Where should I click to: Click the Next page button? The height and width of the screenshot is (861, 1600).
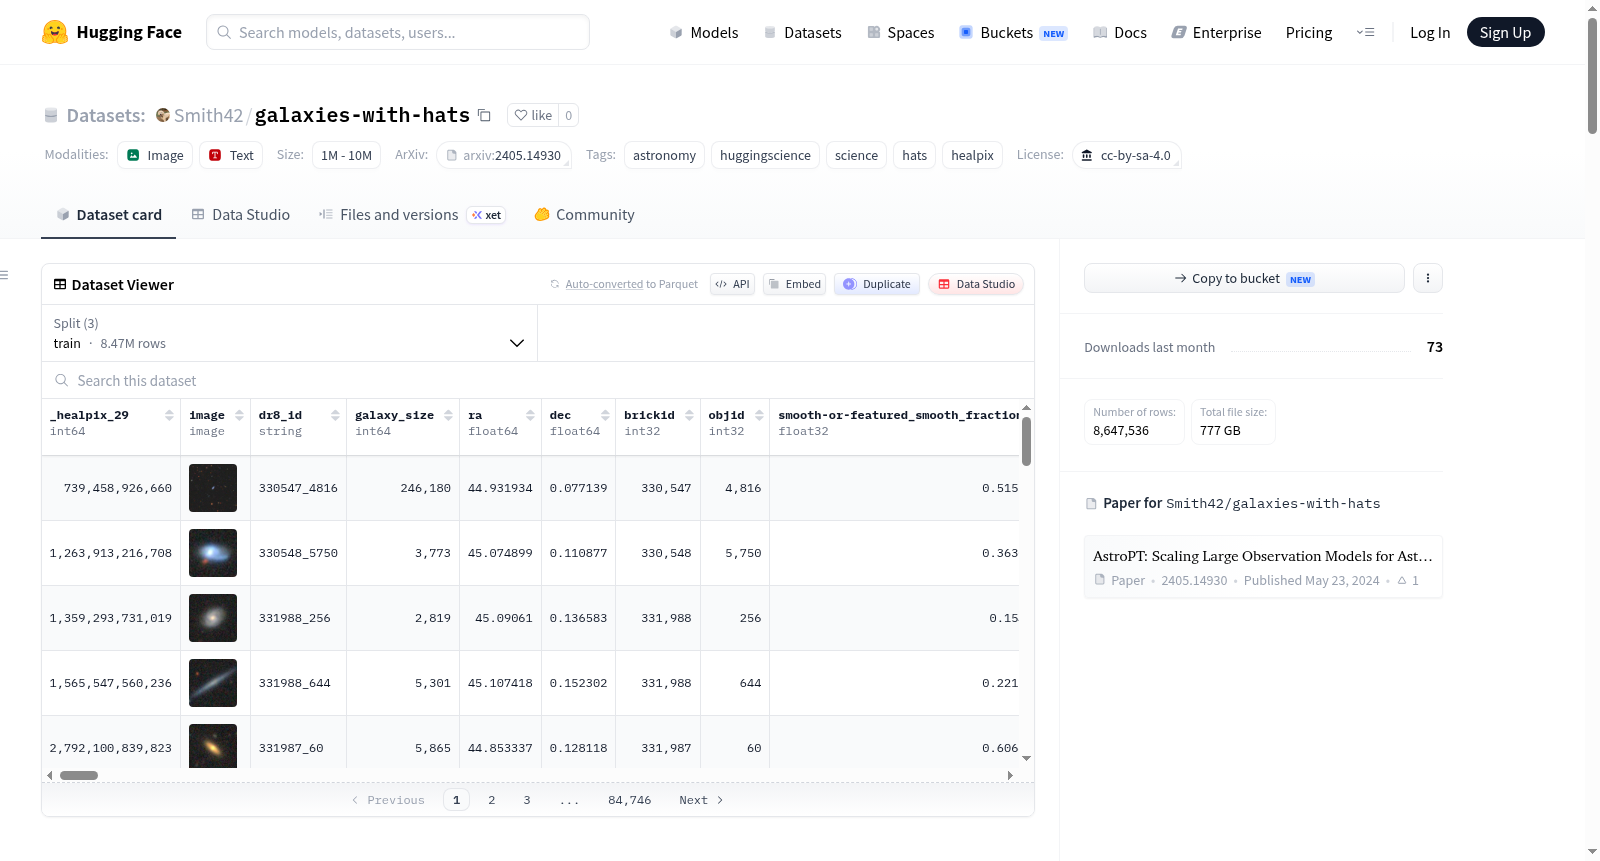point(701,800)
